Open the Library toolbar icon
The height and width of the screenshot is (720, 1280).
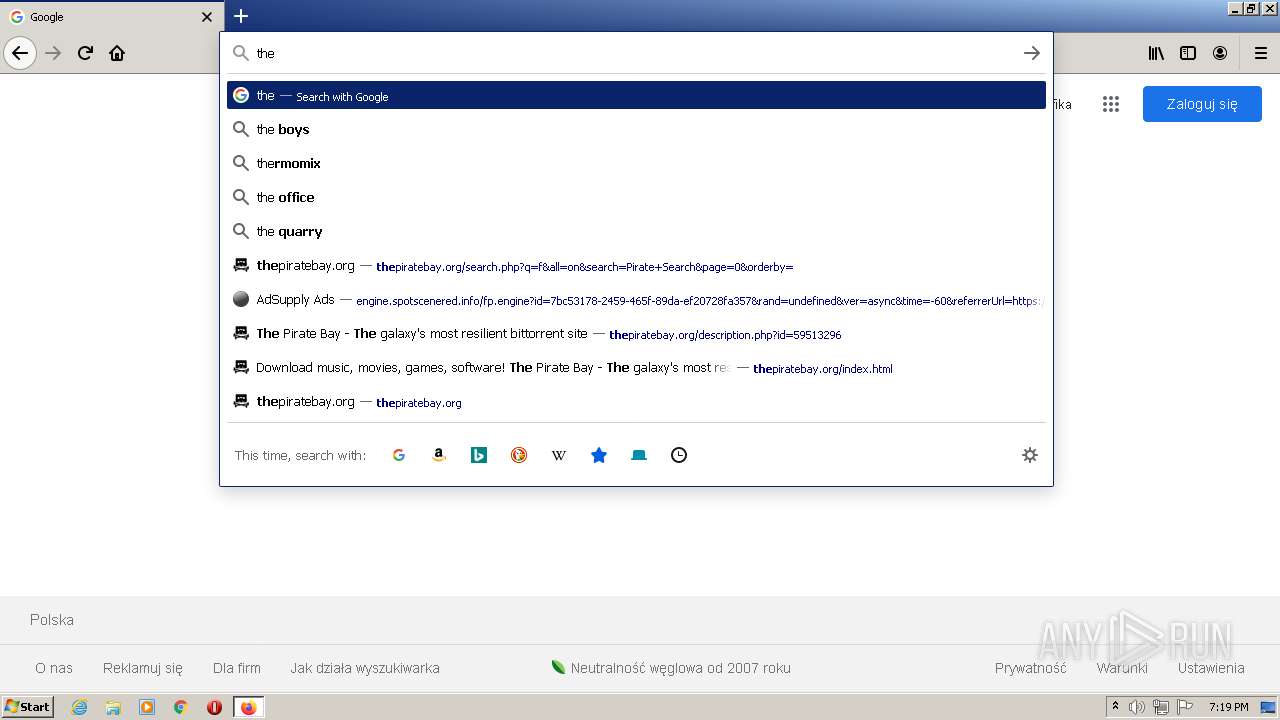1156,53
